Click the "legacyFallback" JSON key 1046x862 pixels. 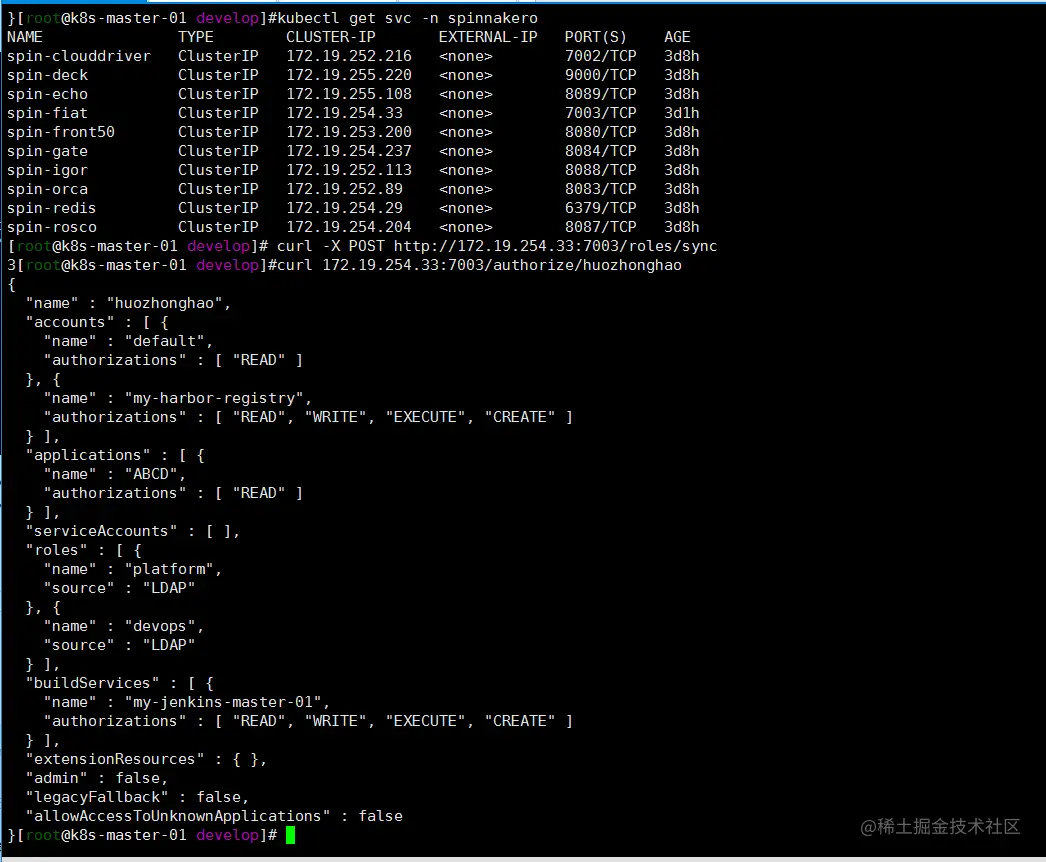[x=97, y=797]
